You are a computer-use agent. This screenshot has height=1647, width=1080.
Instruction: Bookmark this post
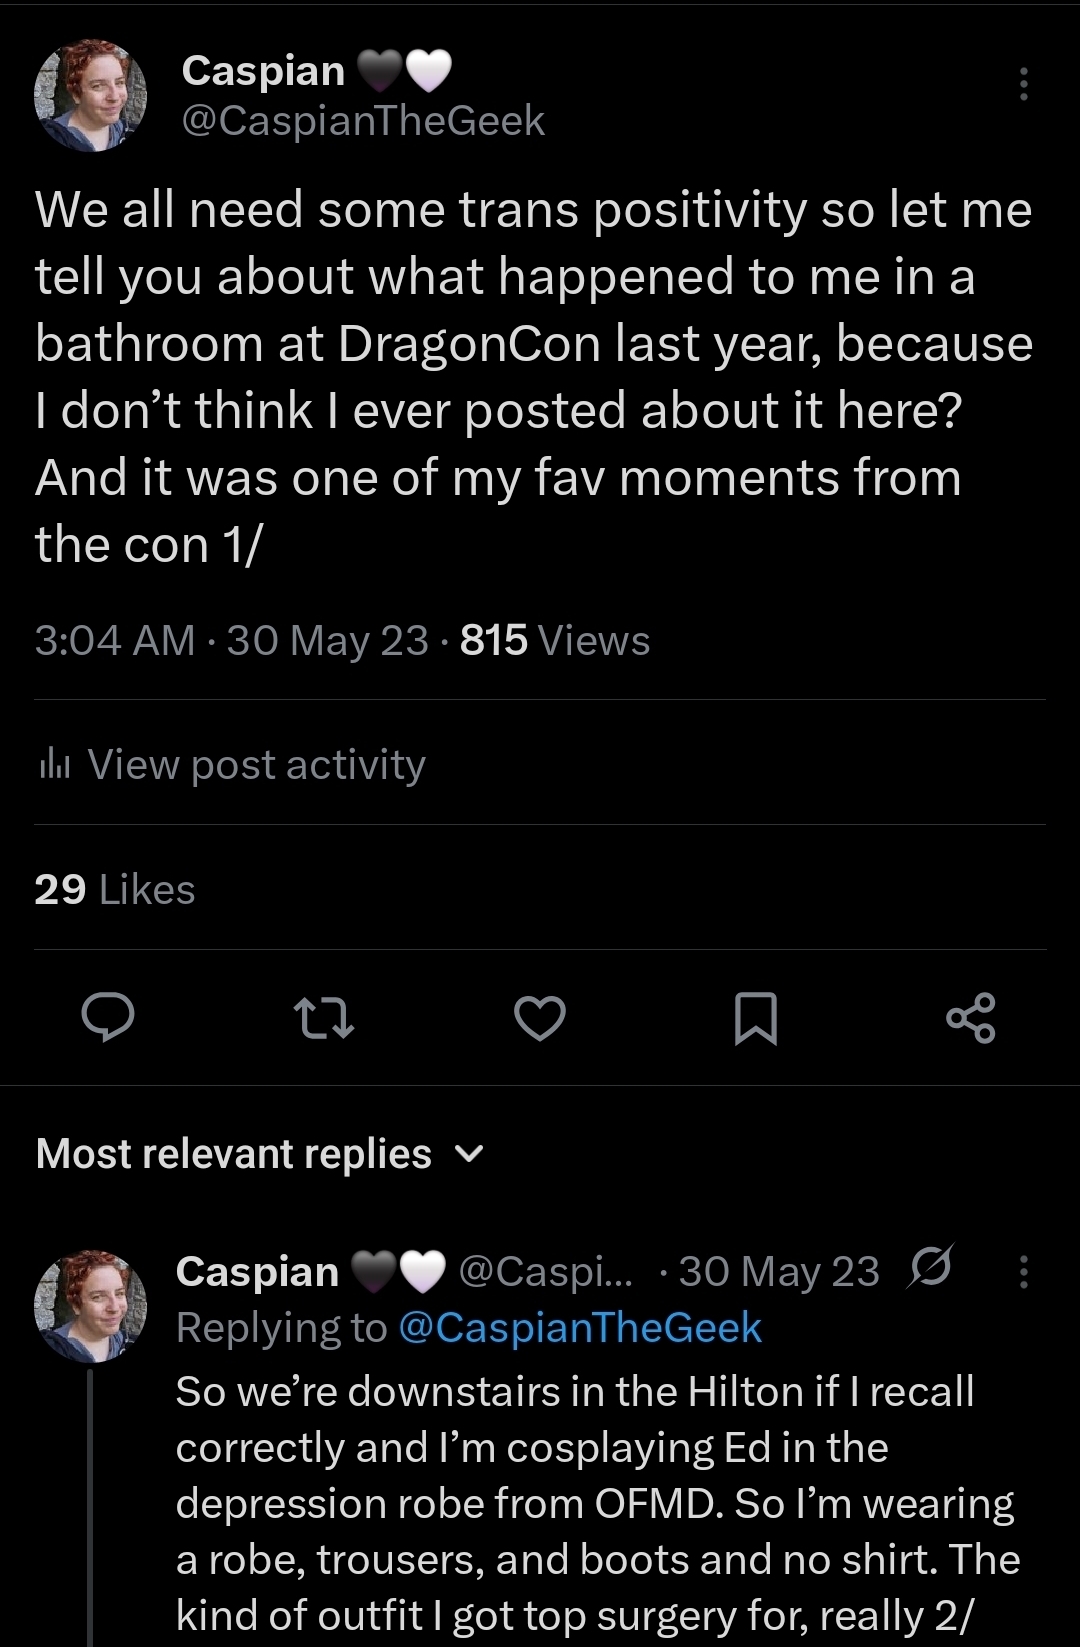[x=755, y=1018]
